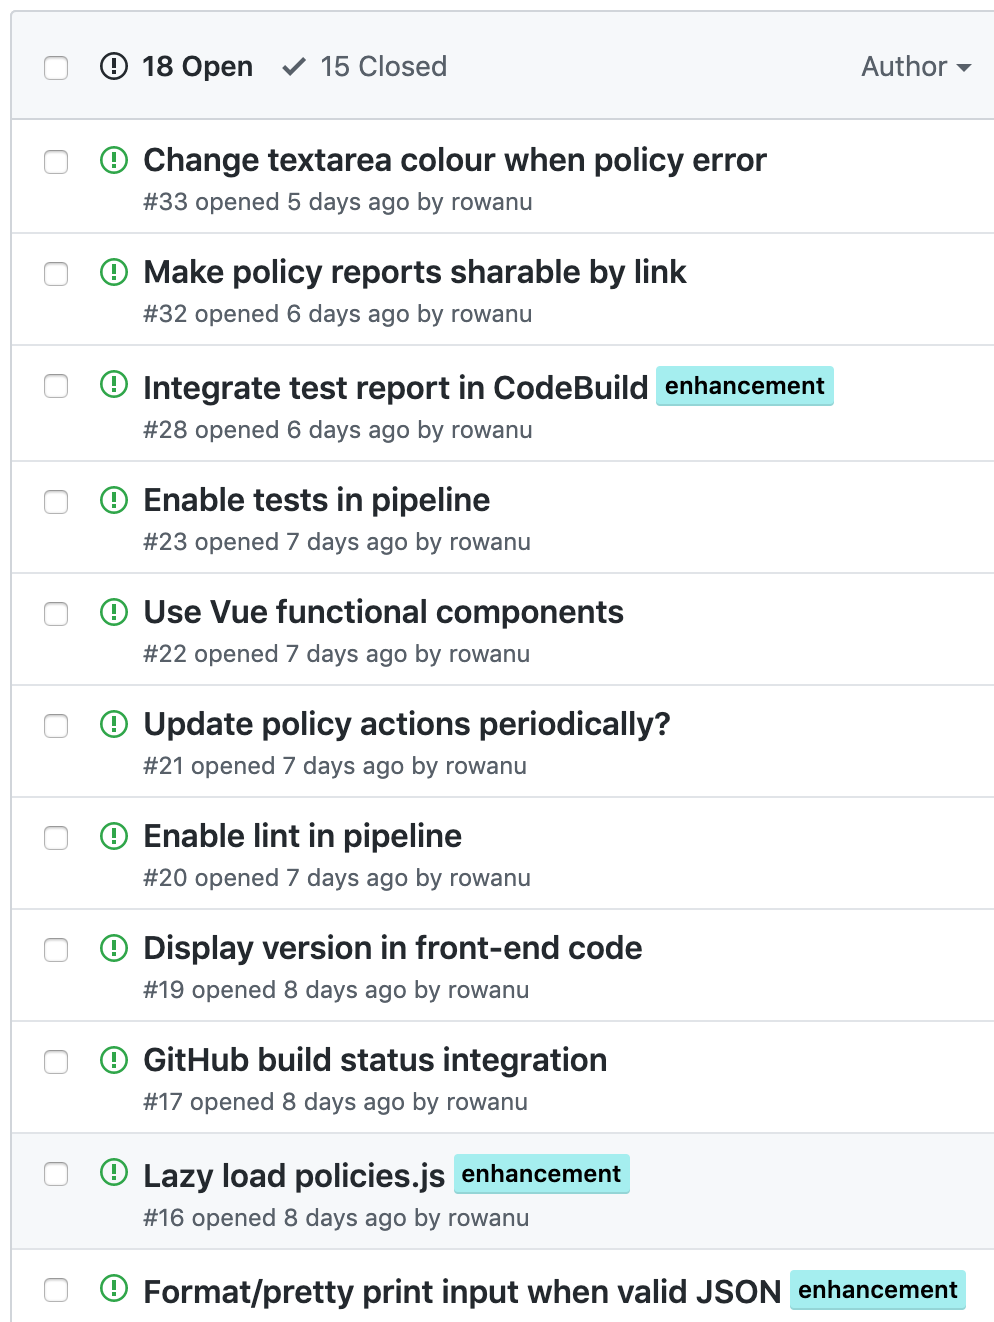994x1322 pixels.
Task: Open issue 'Change textarea colour when policy error'
Action: [455, 160]
